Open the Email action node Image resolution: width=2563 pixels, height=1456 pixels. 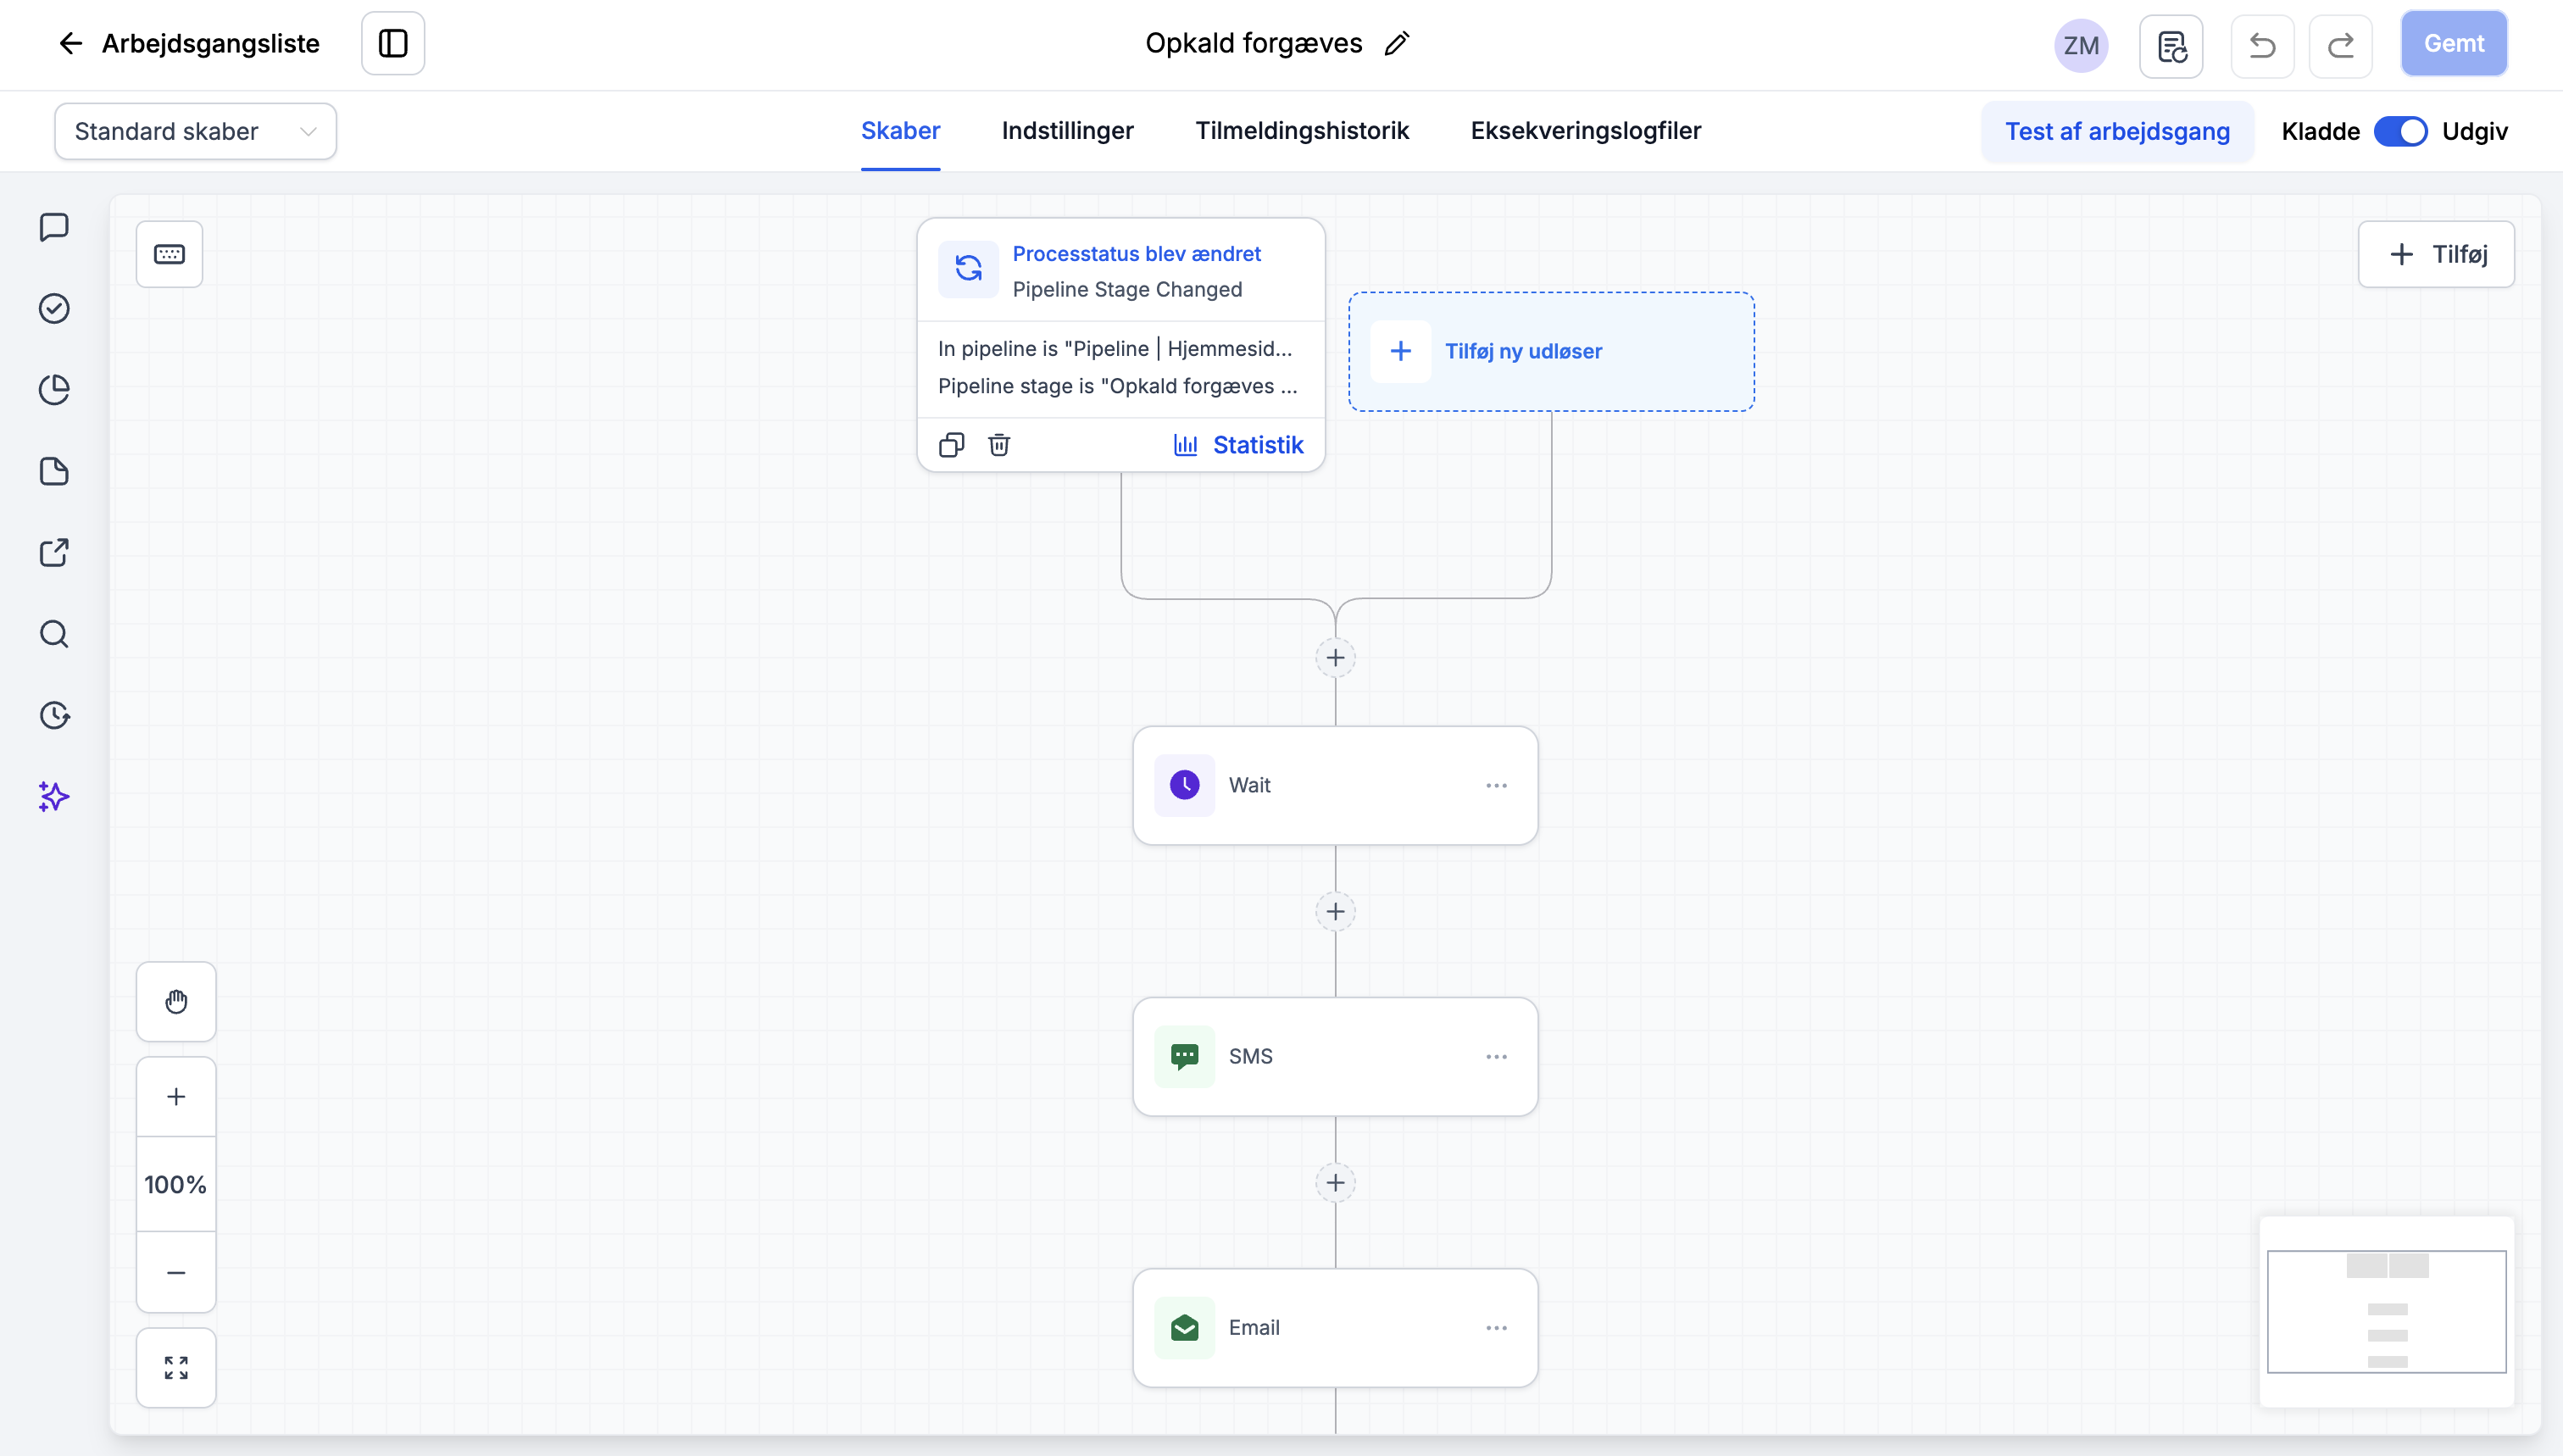(x=1335, y=1327)
